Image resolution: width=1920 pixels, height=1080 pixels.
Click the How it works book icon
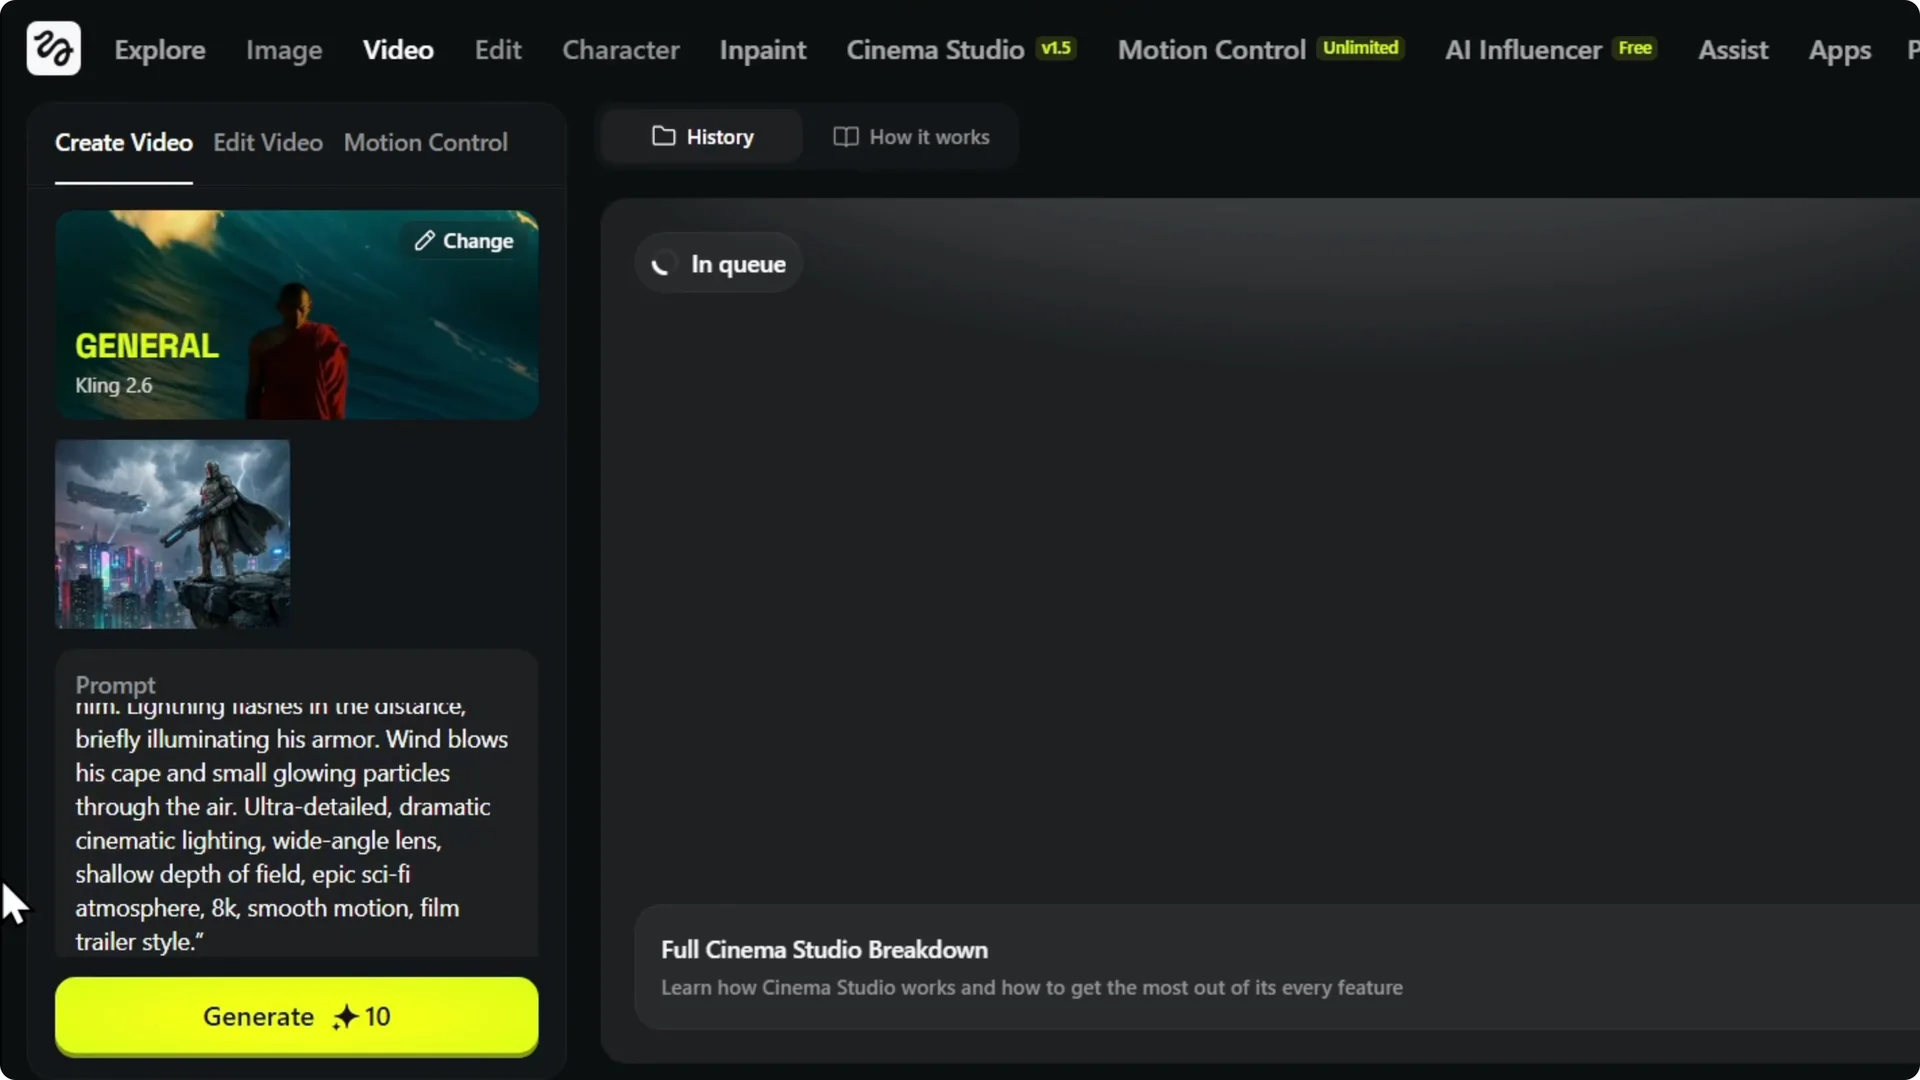(845, 137)
